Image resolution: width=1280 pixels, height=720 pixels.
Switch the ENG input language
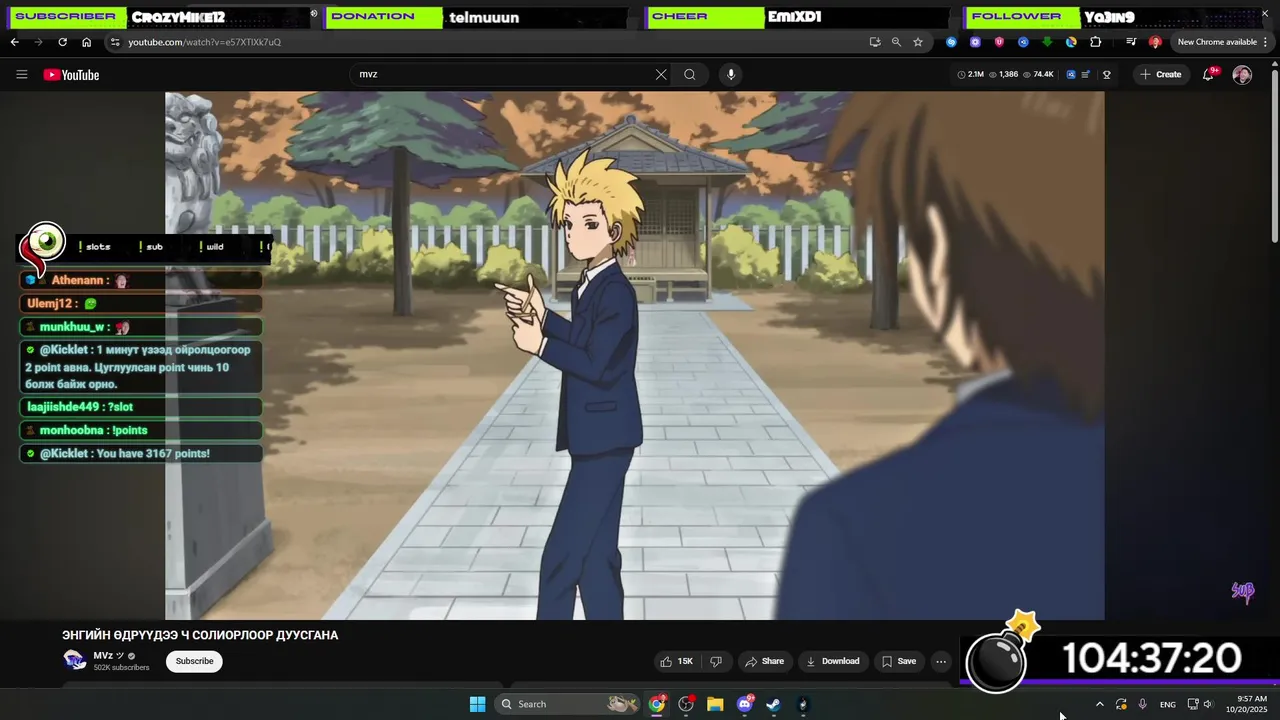(1167, 705)
